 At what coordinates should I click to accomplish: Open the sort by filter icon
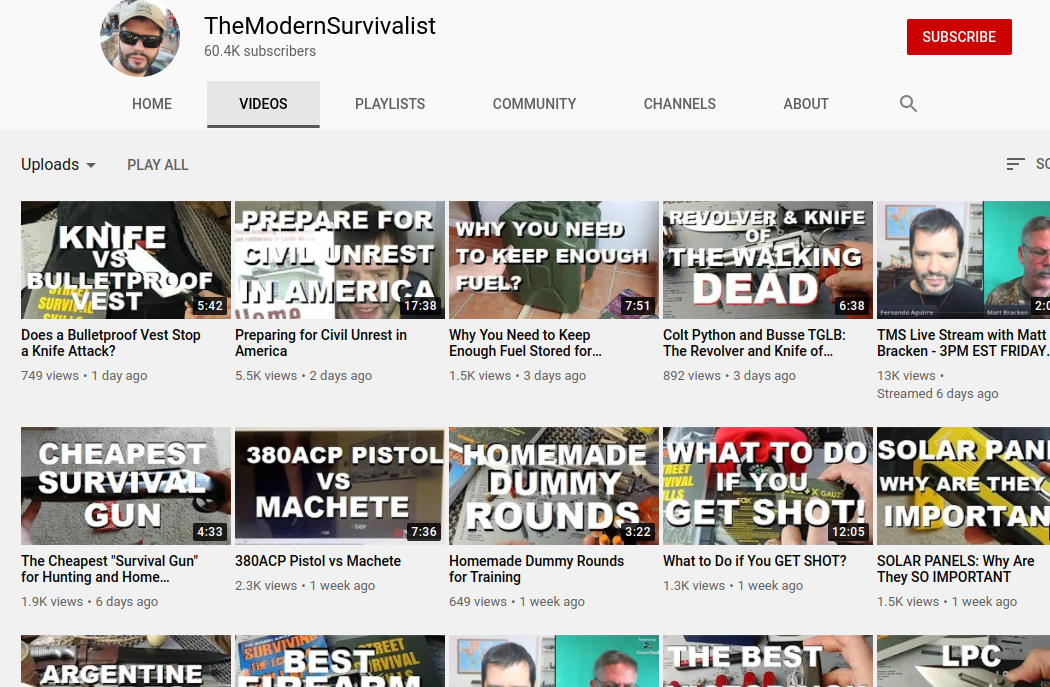pyautogui.click(x=1015, y=164)
